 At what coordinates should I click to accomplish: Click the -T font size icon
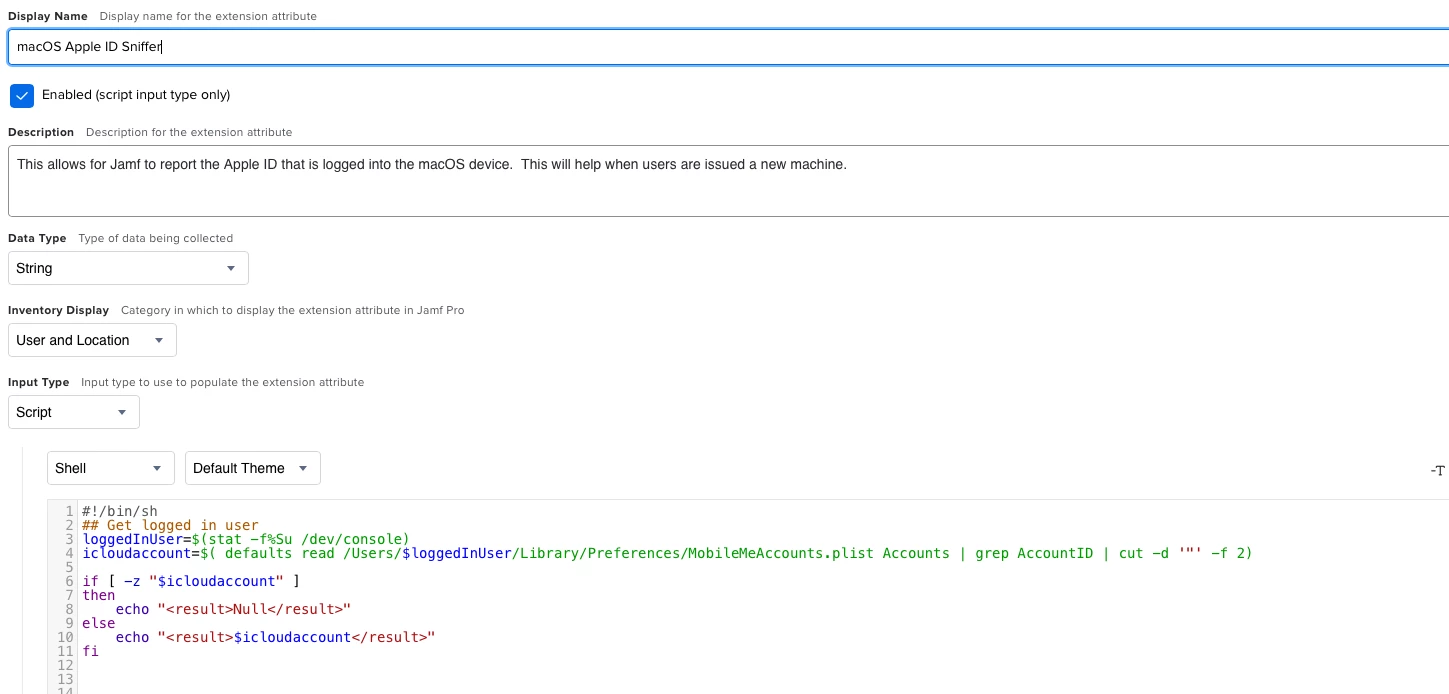pos(1437,470)
